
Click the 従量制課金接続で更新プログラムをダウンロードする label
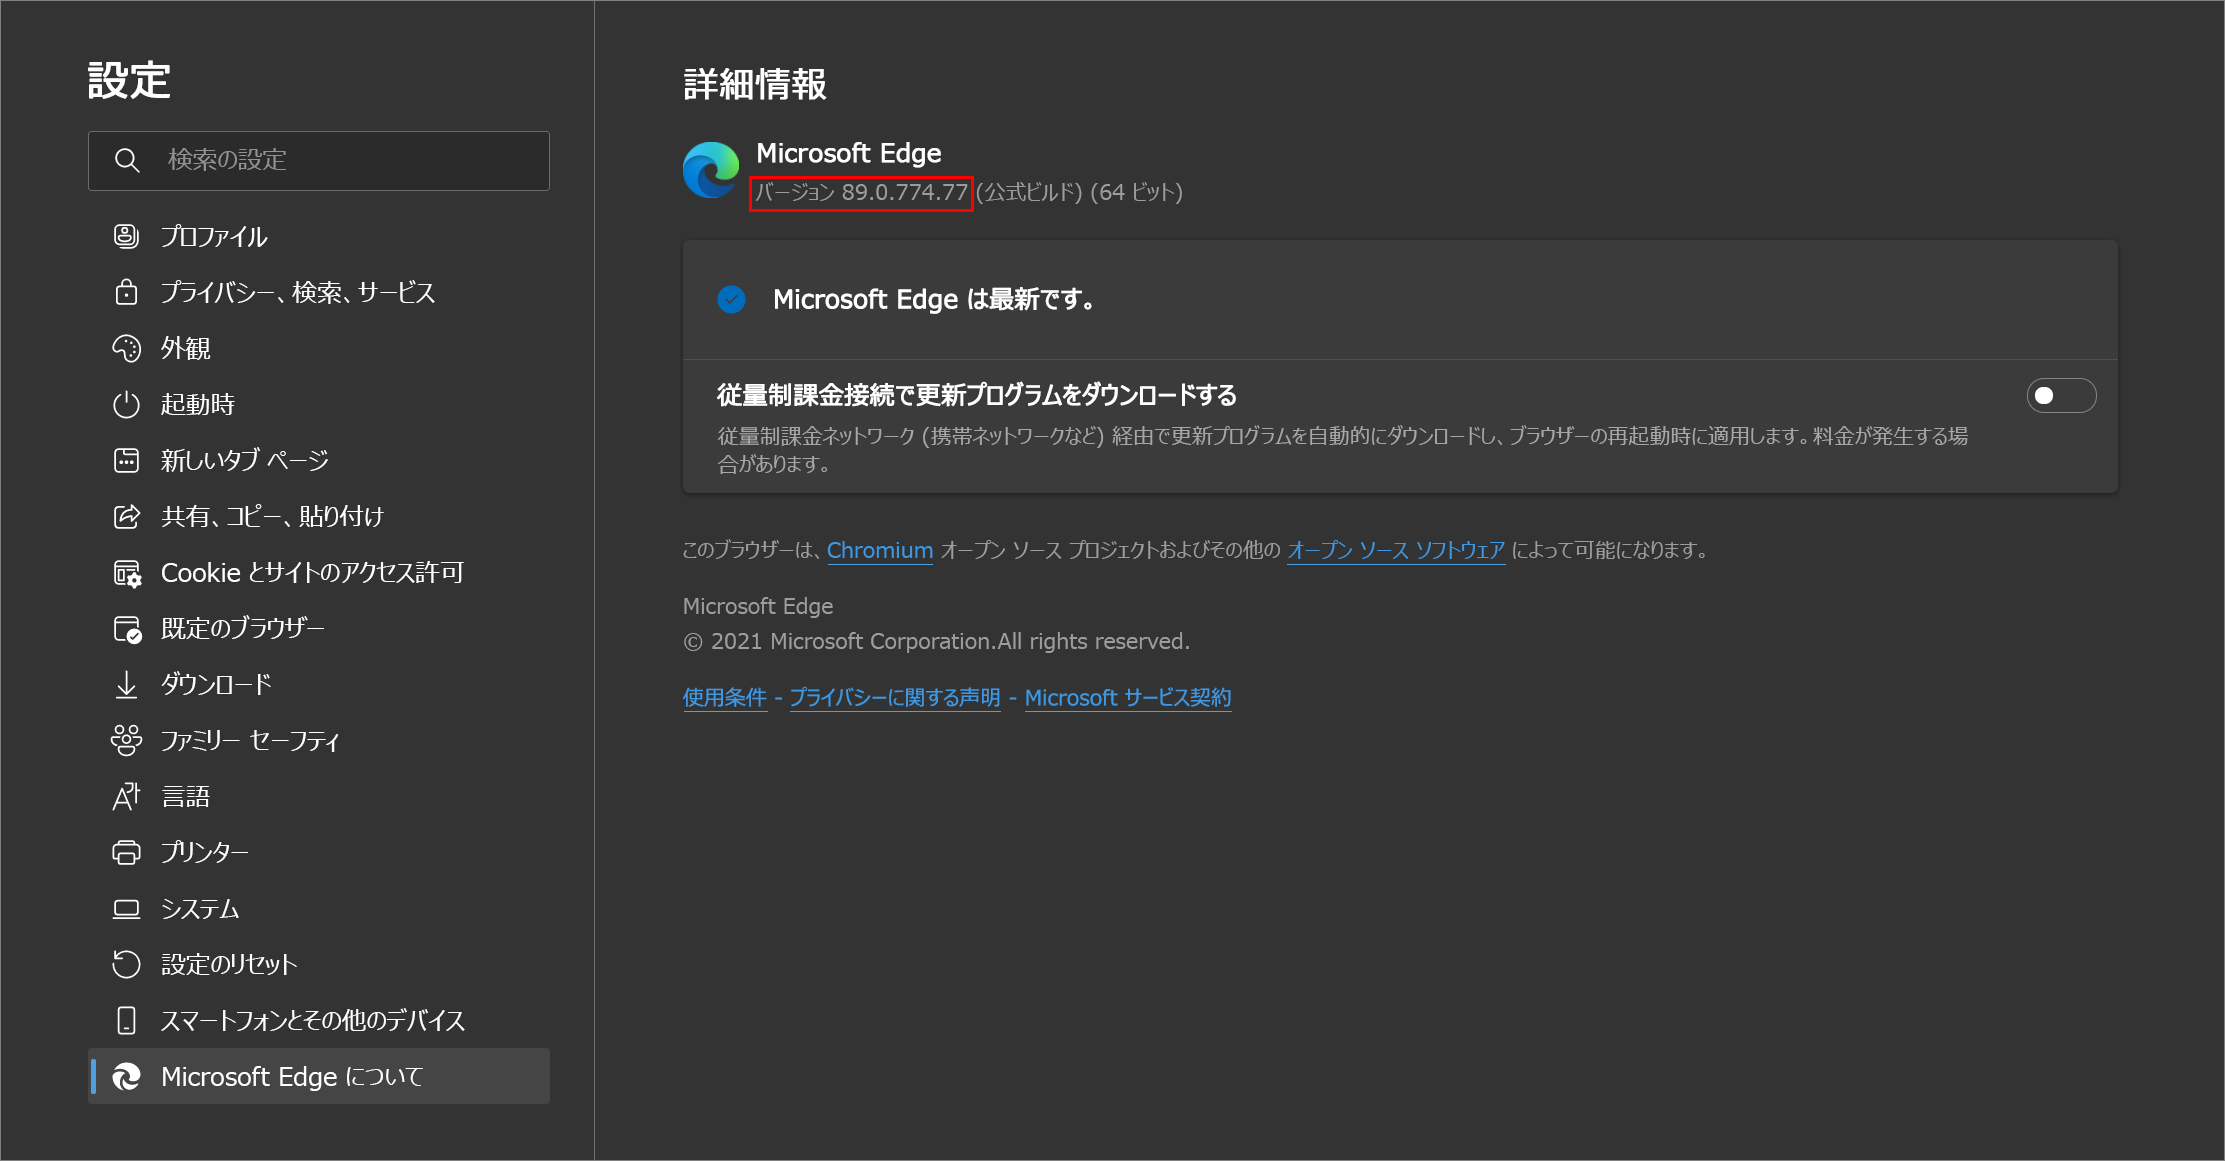point(977,395)
